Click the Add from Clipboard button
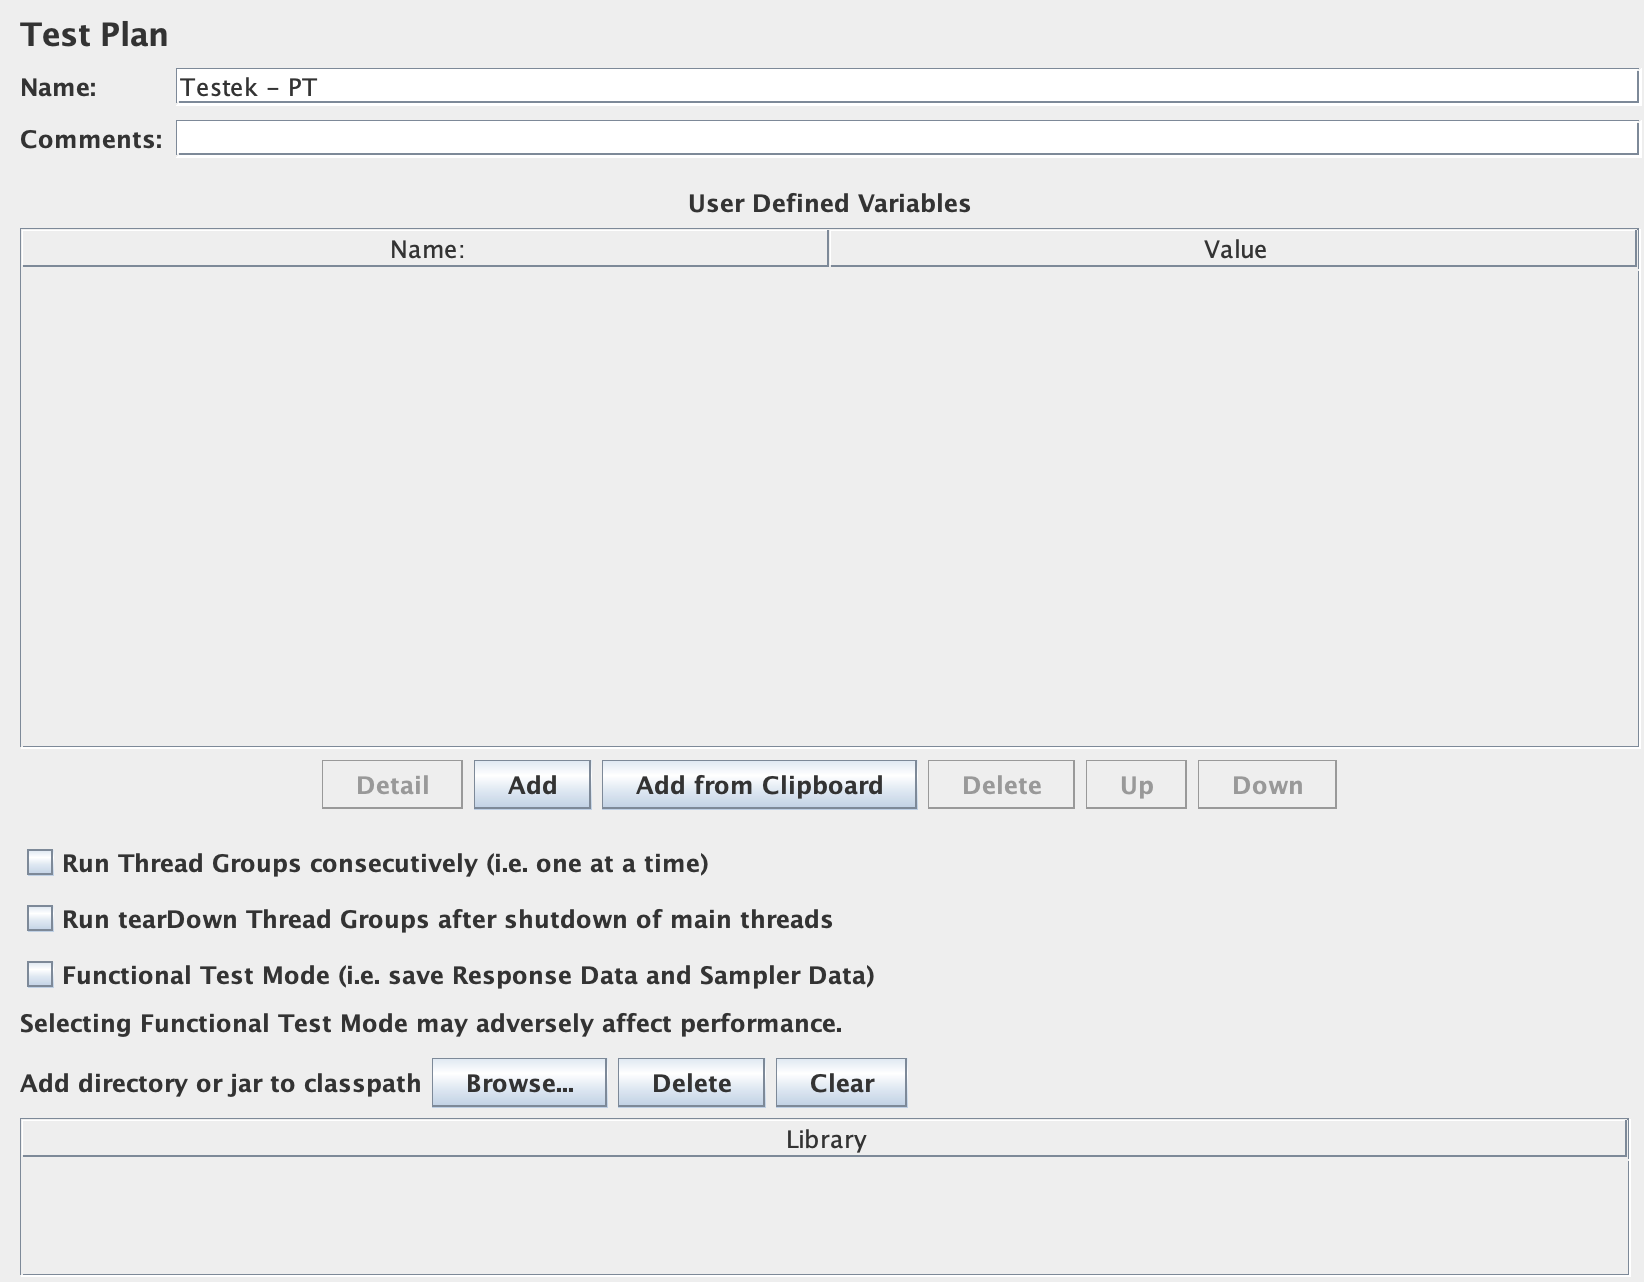The height and width of the screenshot is (1282, 1644). 759,785
